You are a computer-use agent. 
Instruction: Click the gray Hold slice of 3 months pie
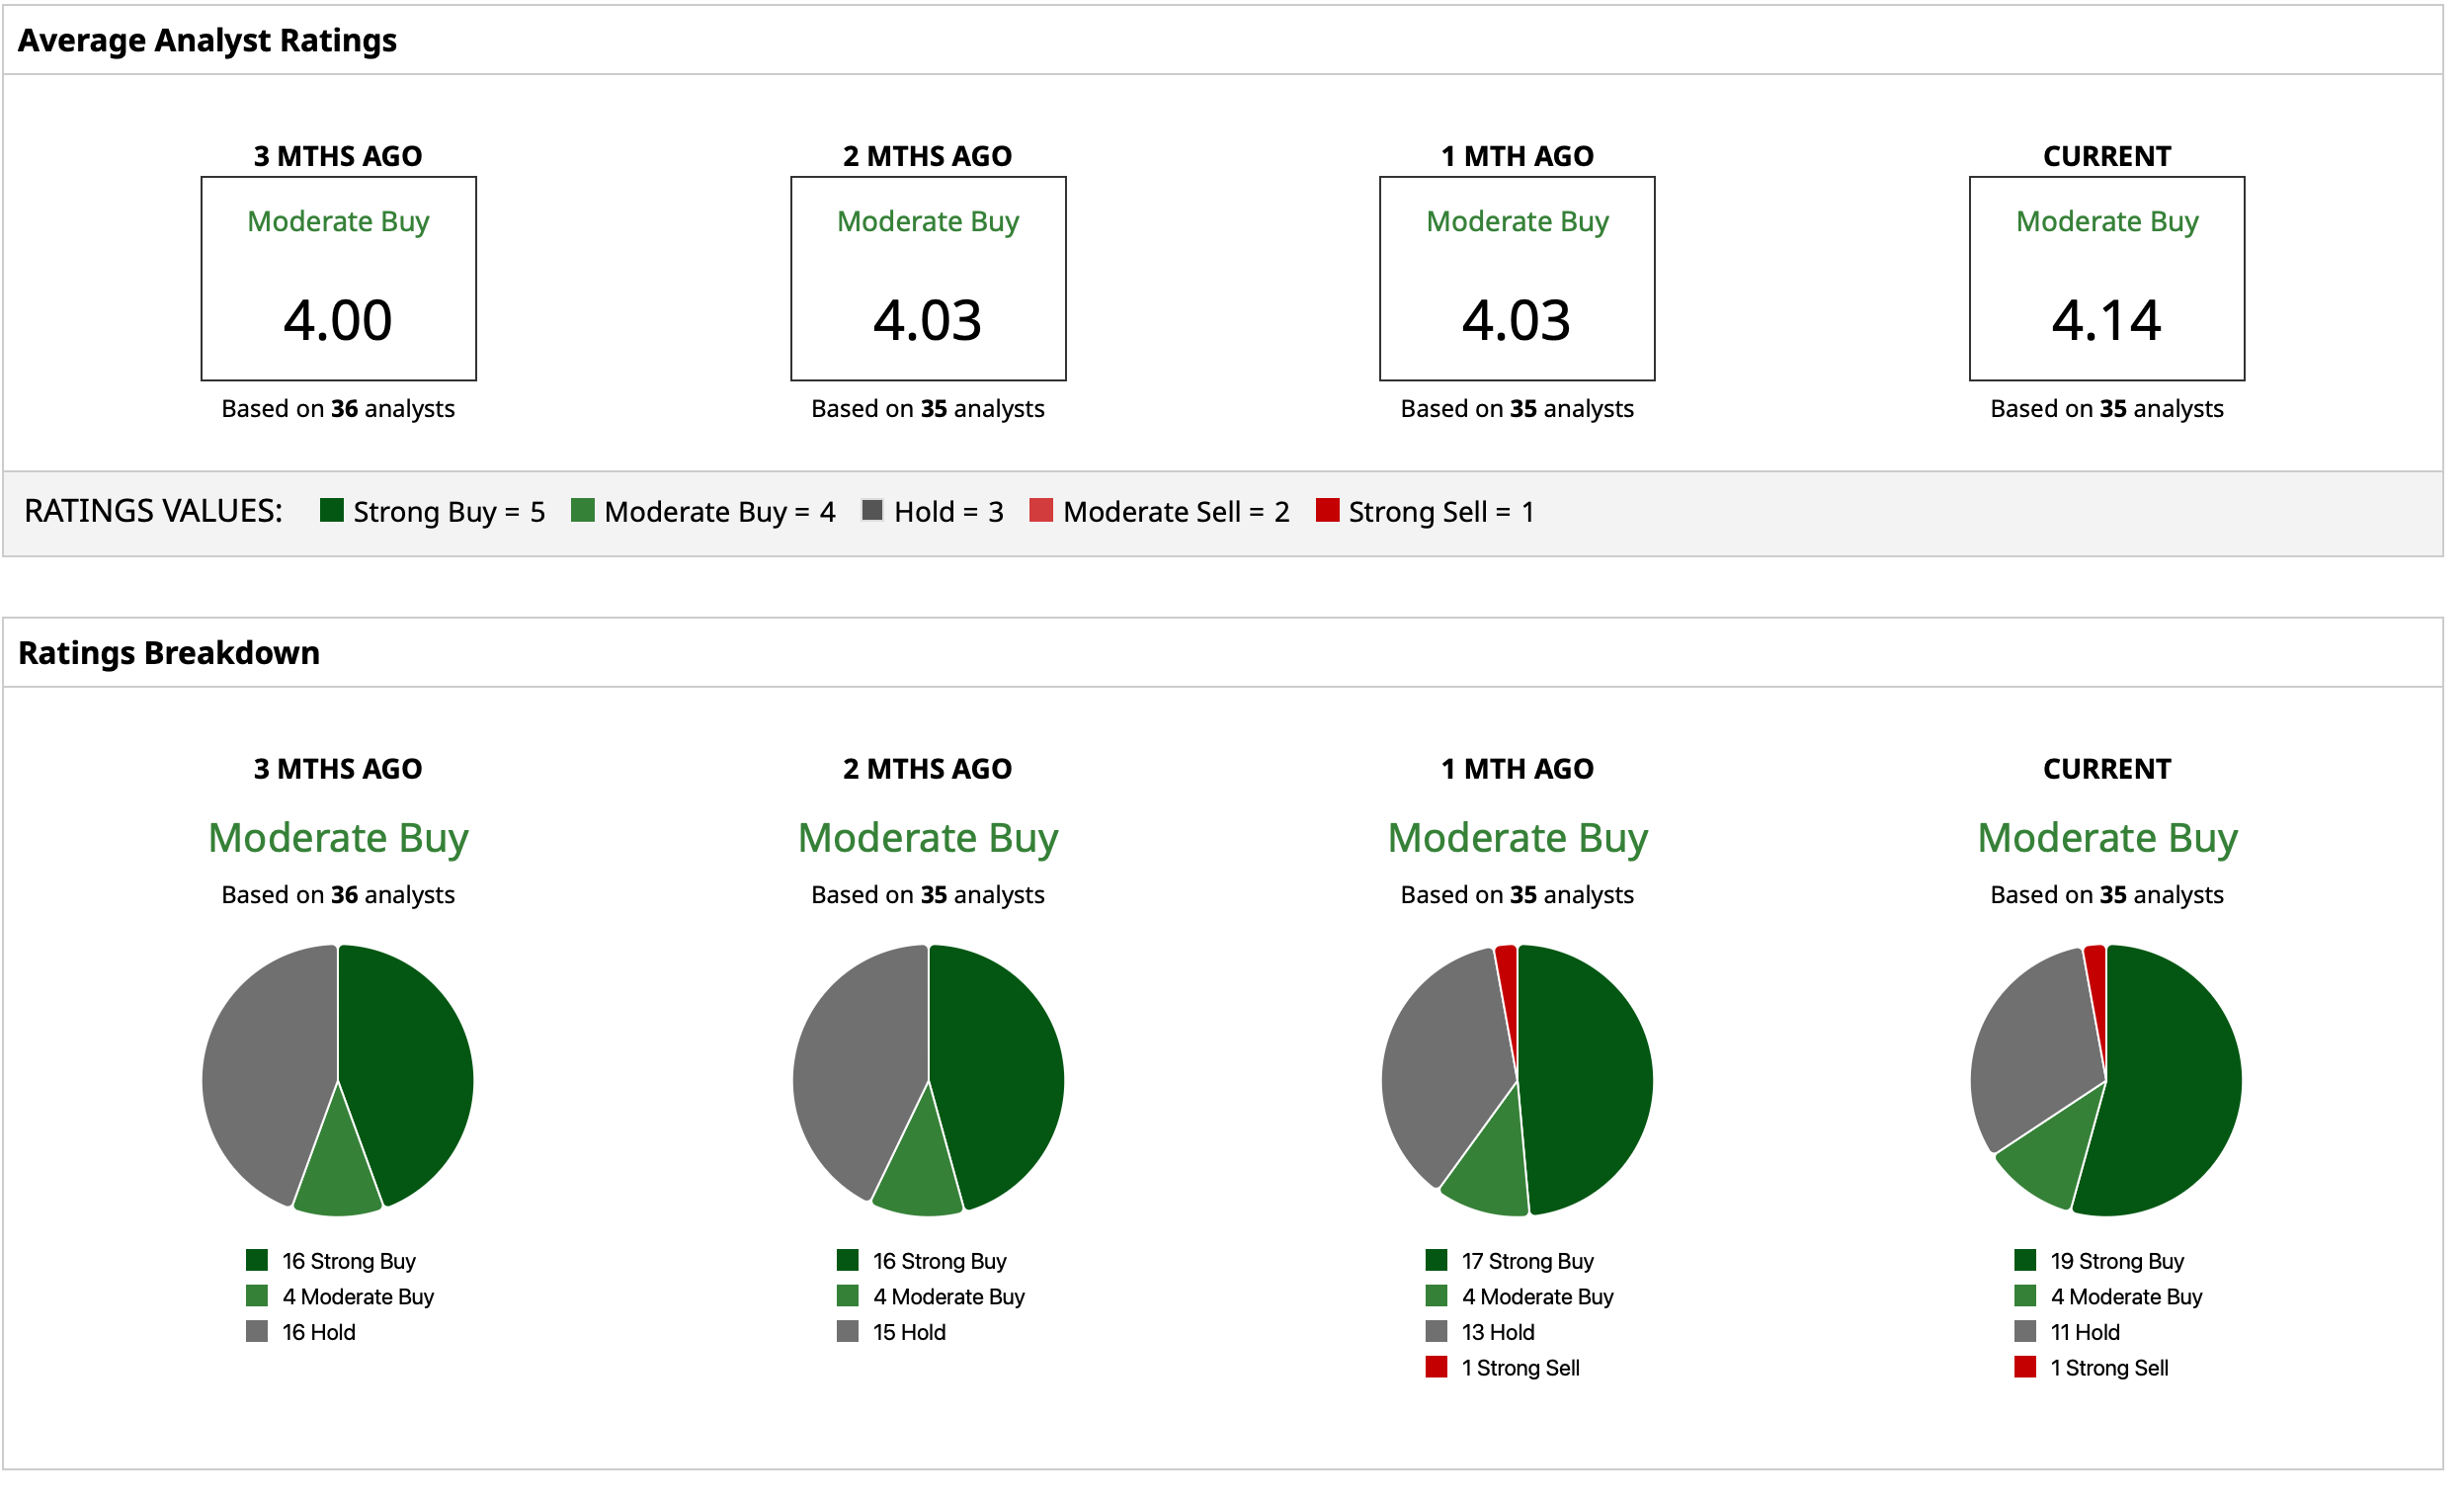pyautogui.click(x=265, y=1070)
